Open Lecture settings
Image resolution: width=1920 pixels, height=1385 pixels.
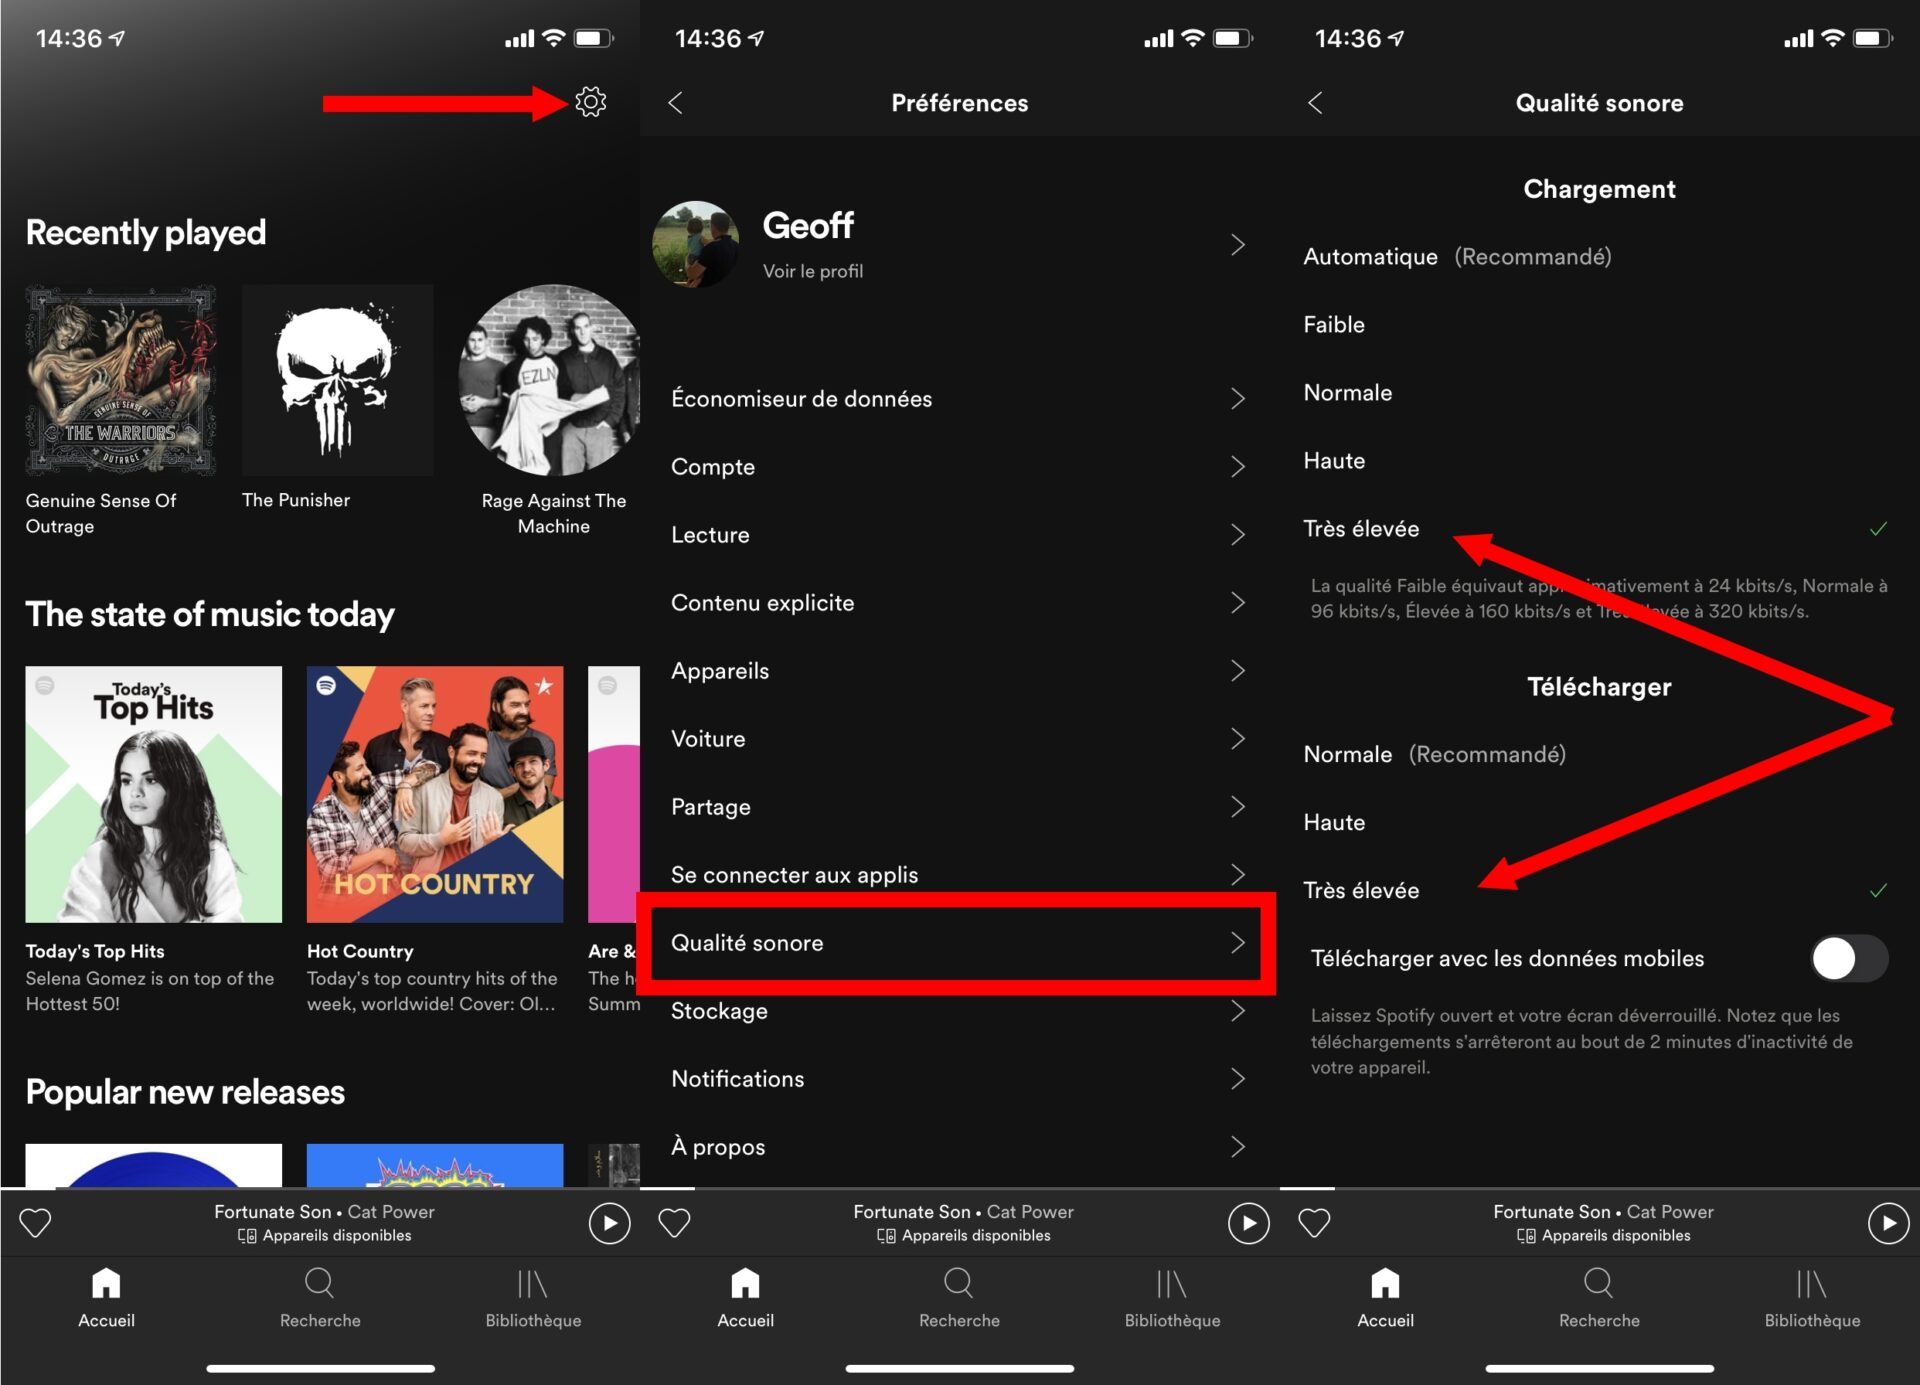(959, 535)
